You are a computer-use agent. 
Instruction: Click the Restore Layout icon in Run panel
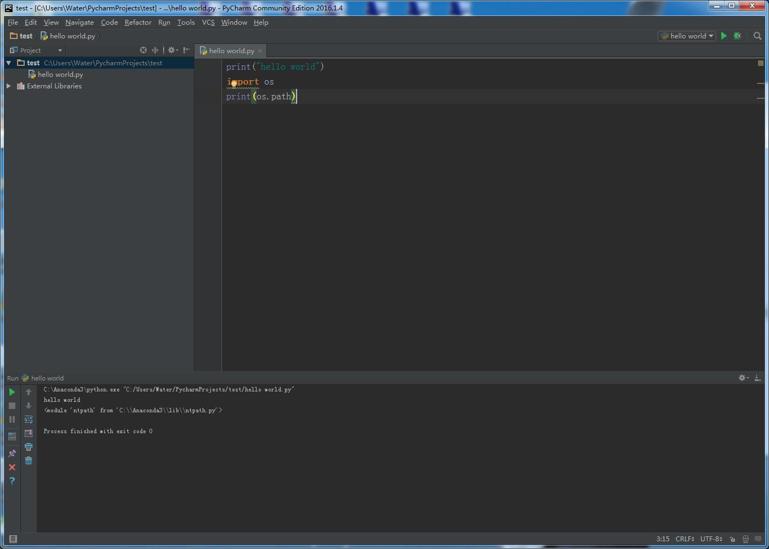tap(12, 436)
